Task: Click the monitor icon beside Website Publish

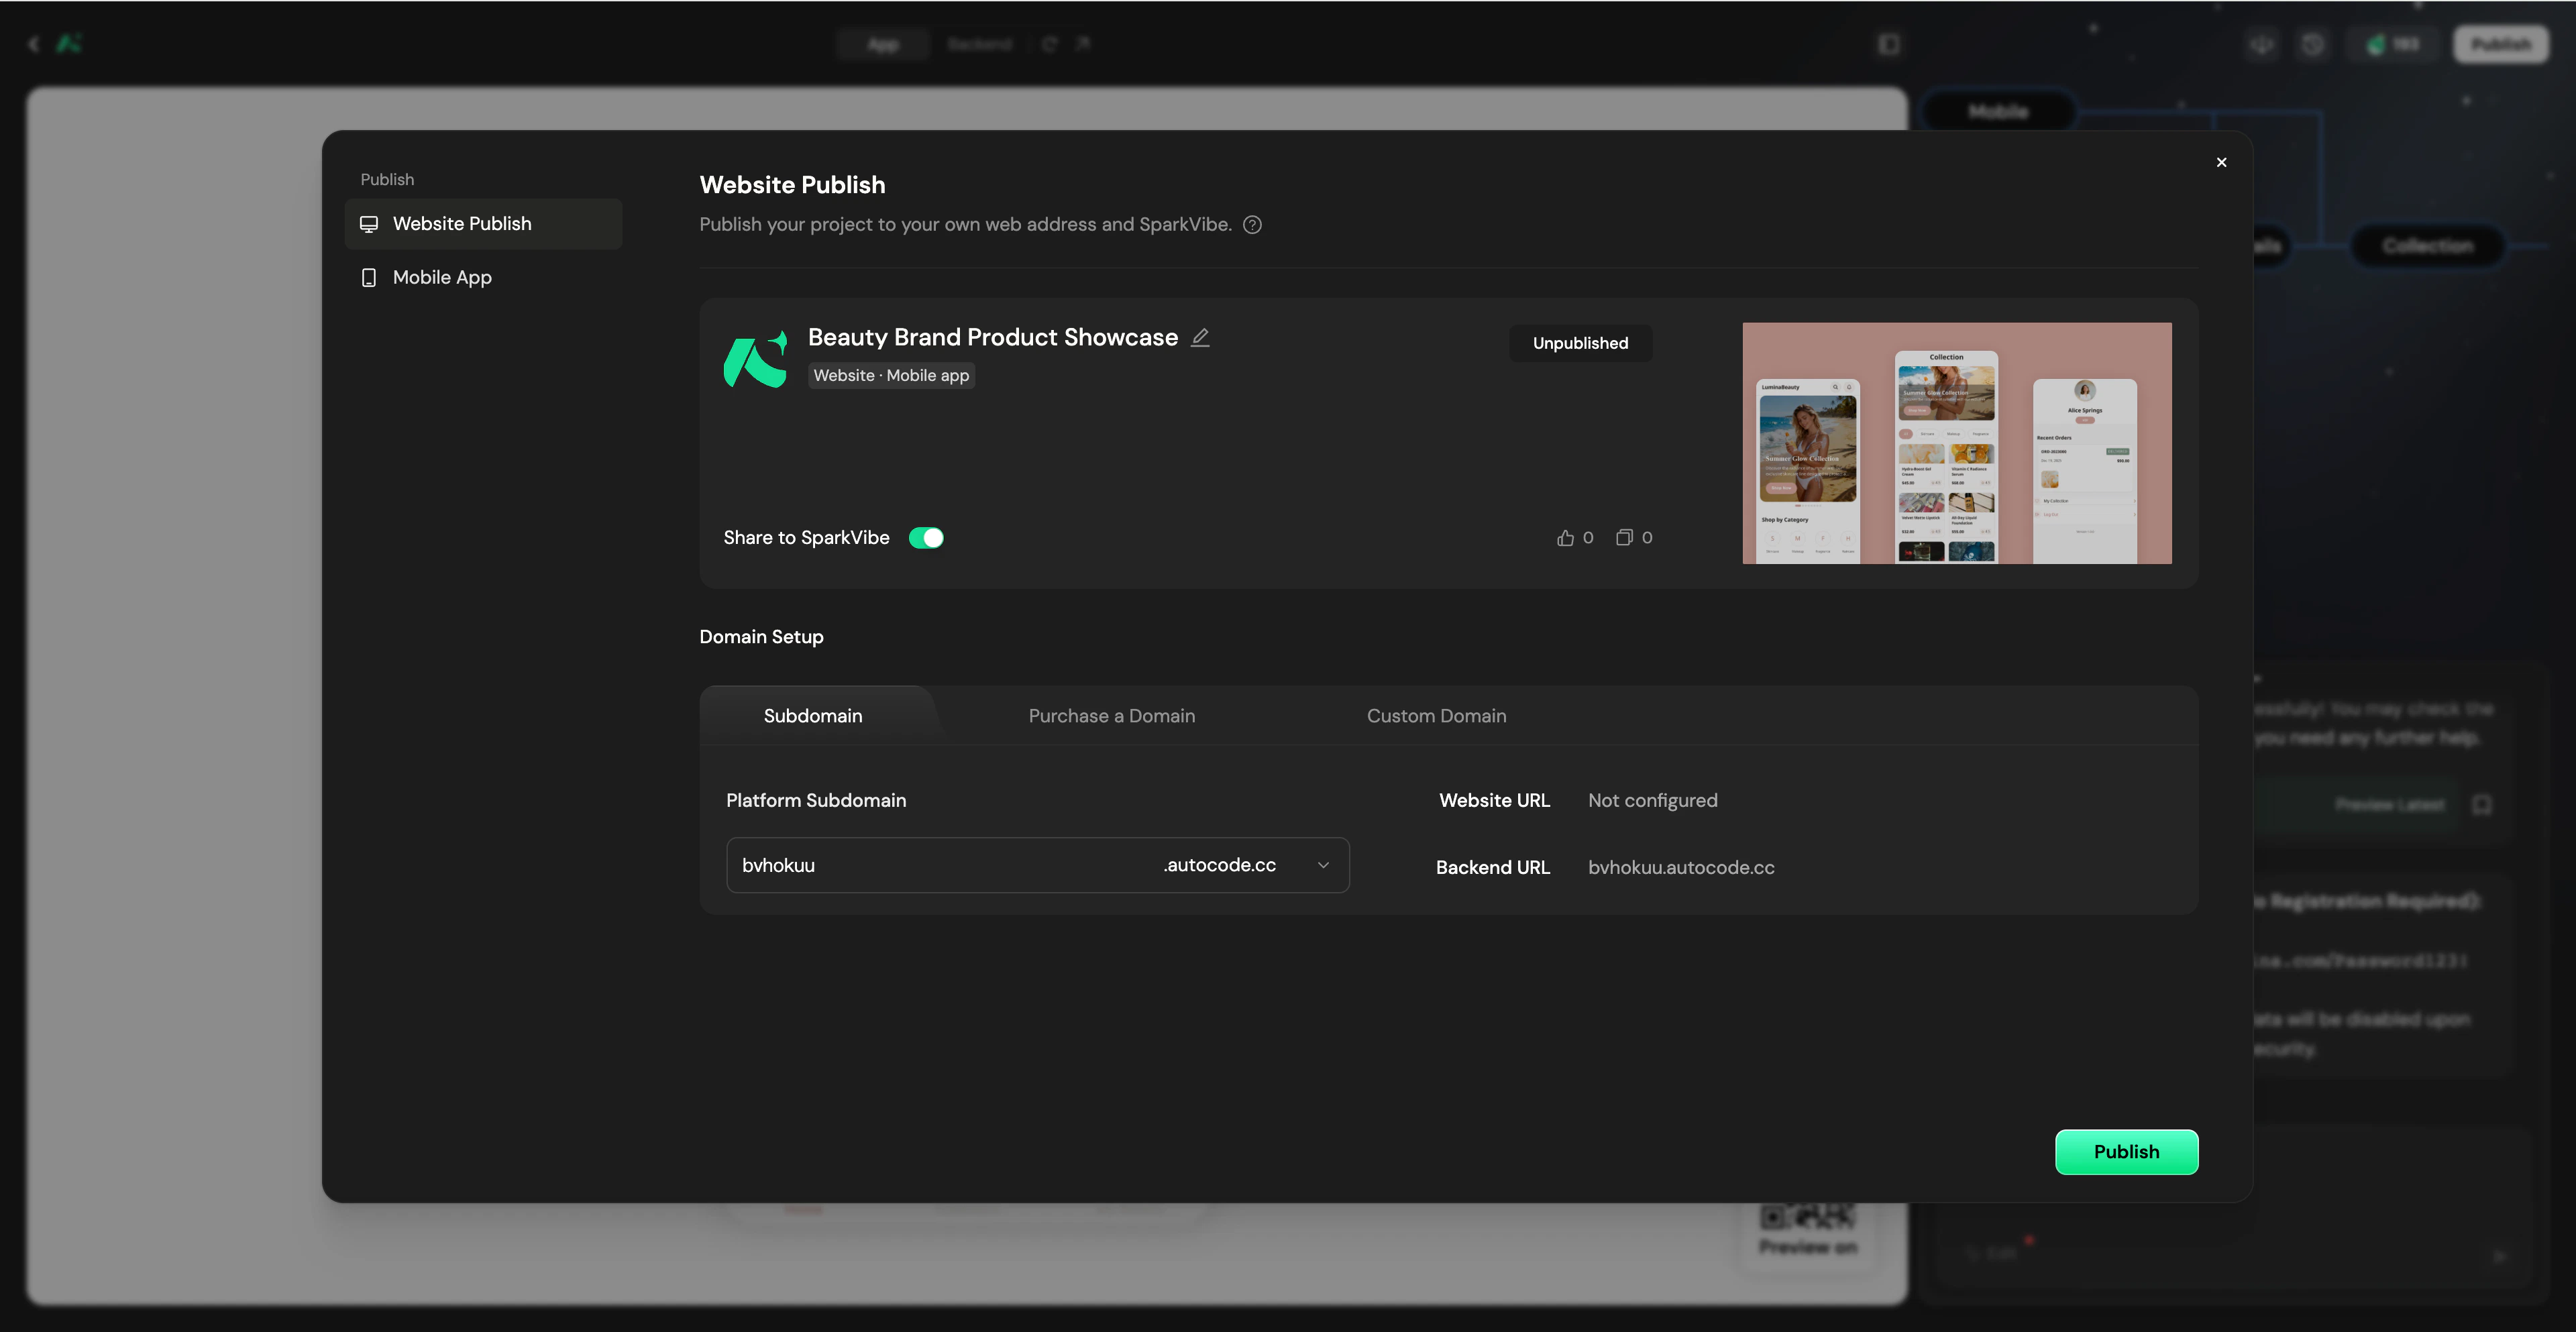Action: point(369,224)
